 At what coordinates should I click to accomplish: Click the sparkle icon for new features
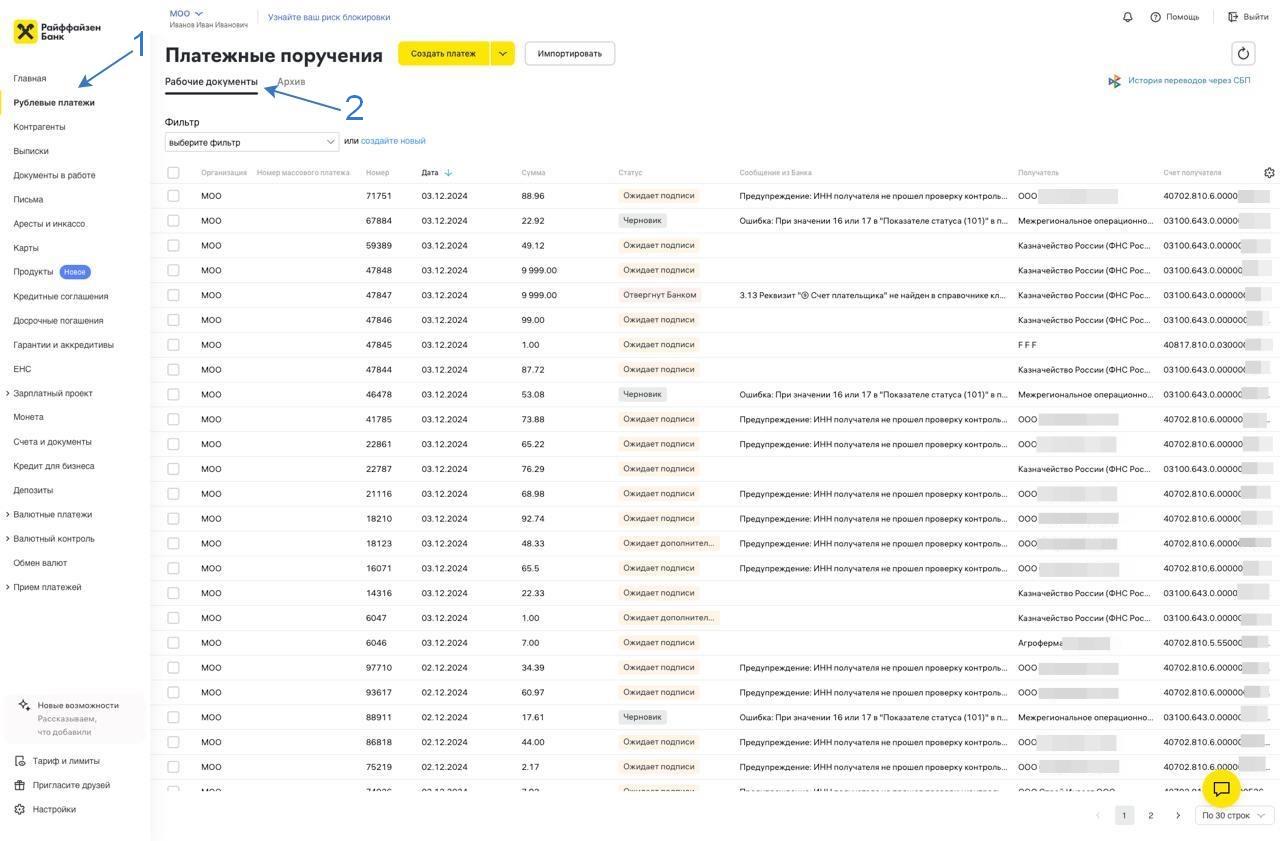(24, 705)
